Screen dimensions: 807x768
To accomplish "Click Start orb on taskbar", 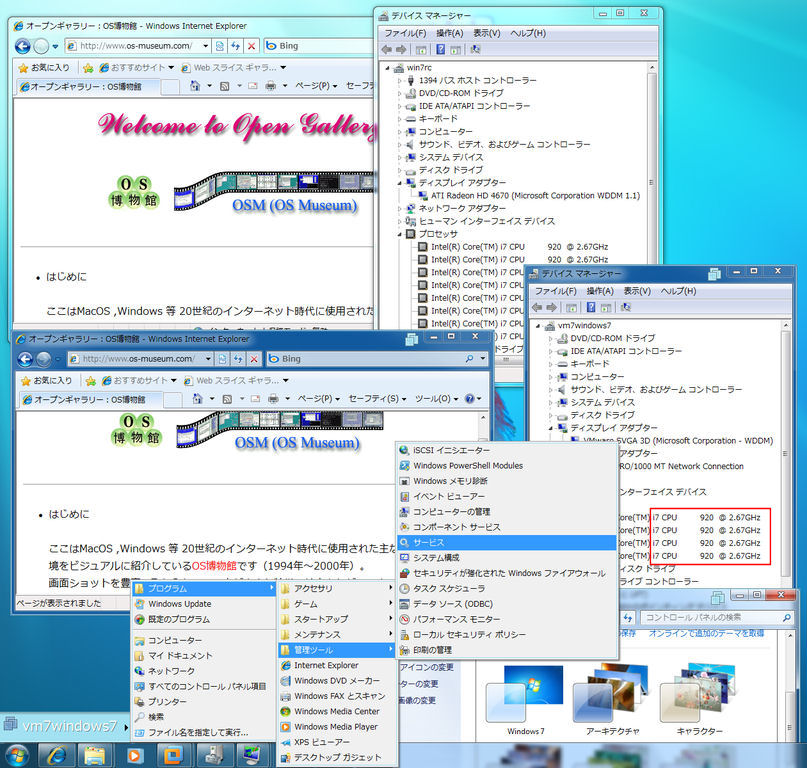I will click(16, 755).
